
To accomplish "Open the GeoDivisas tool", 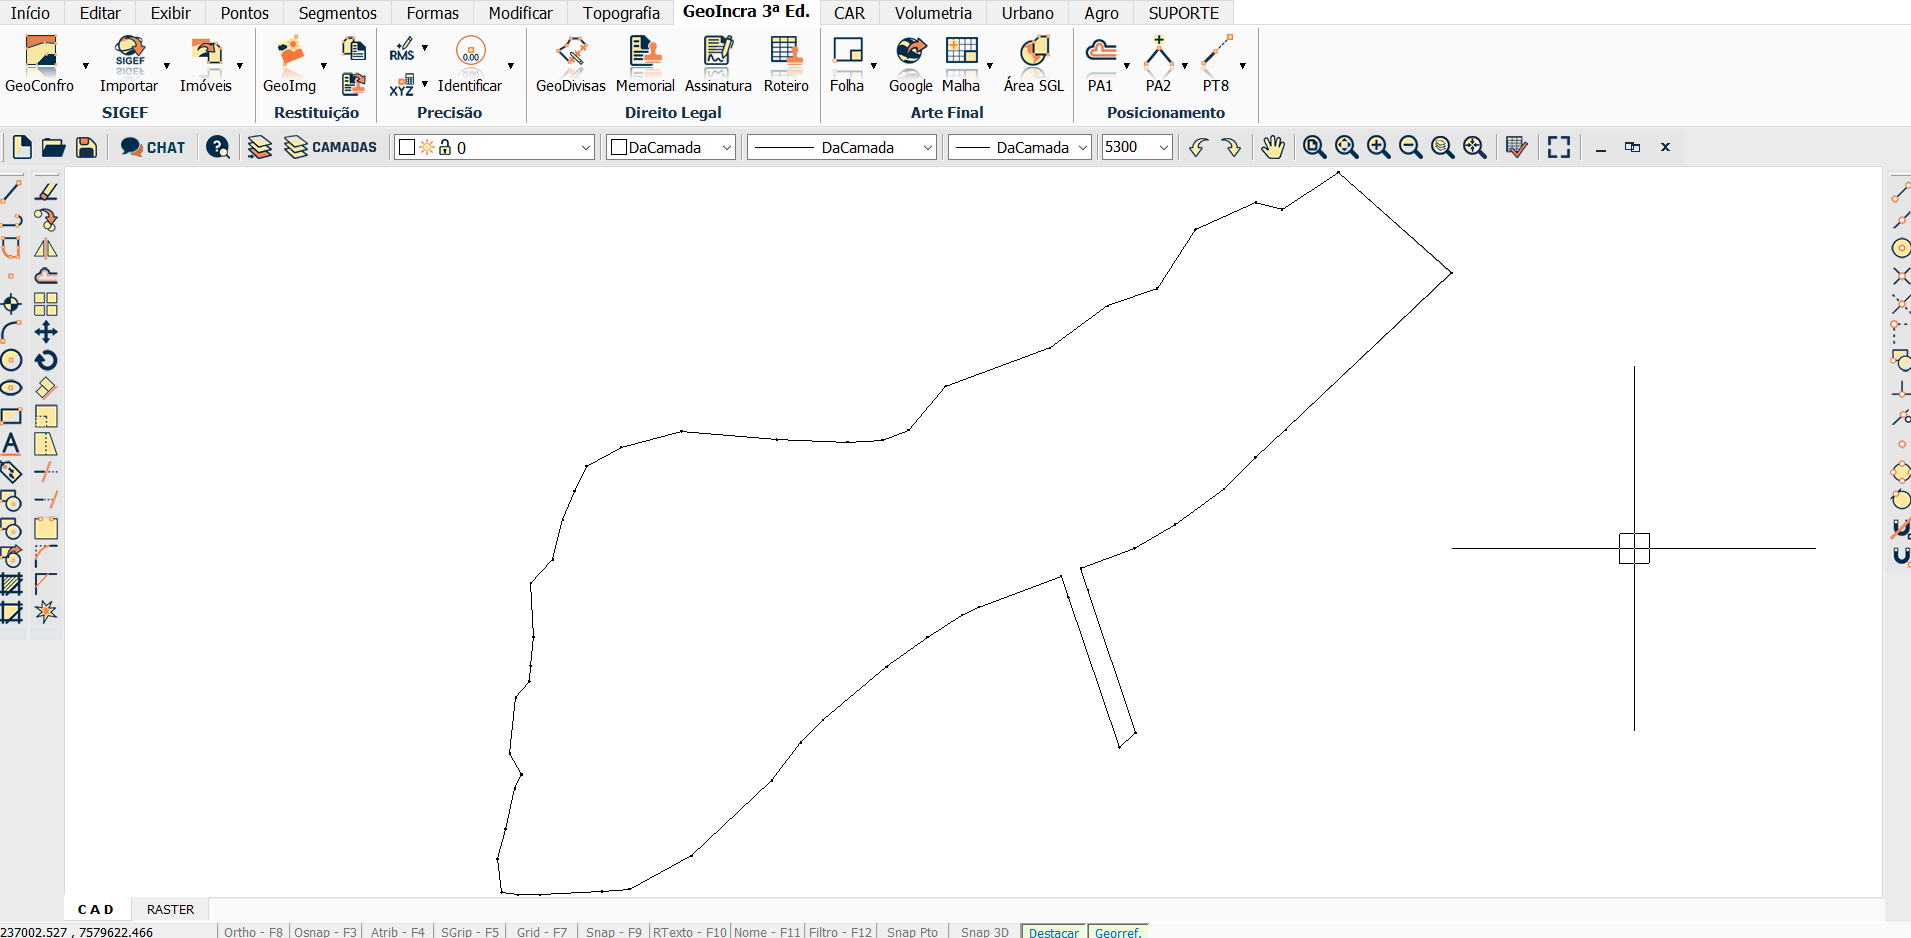I will pyautogui.click(x=570, y=64).
